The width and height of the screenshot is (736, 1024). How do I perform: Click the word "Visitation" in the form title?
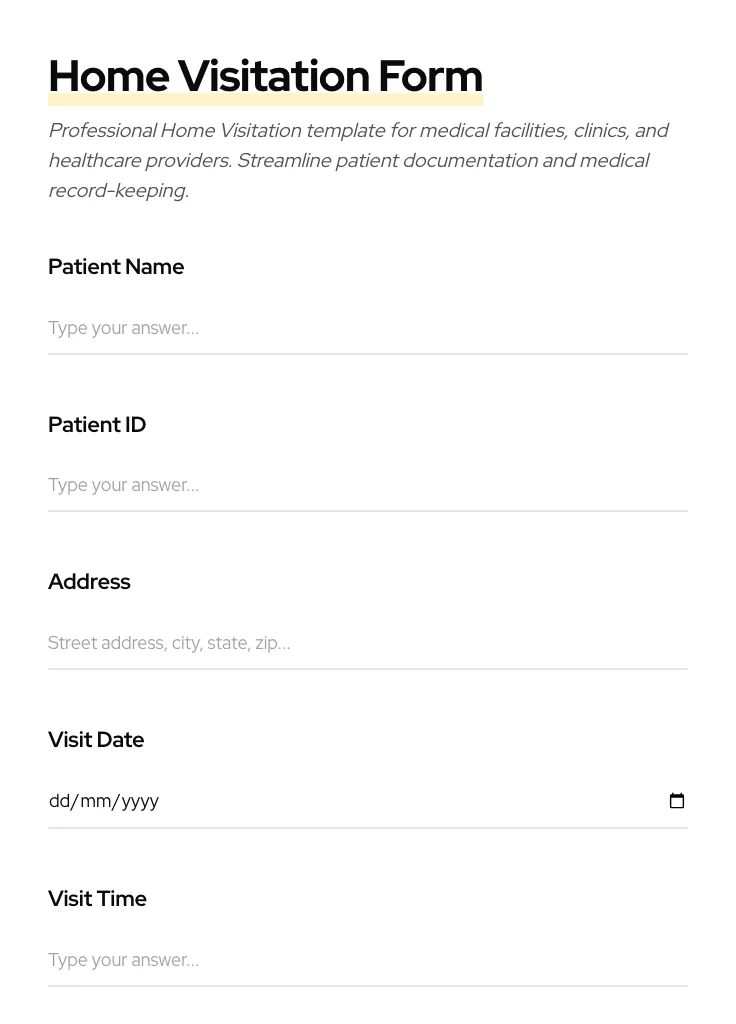(x=273, y=76)
